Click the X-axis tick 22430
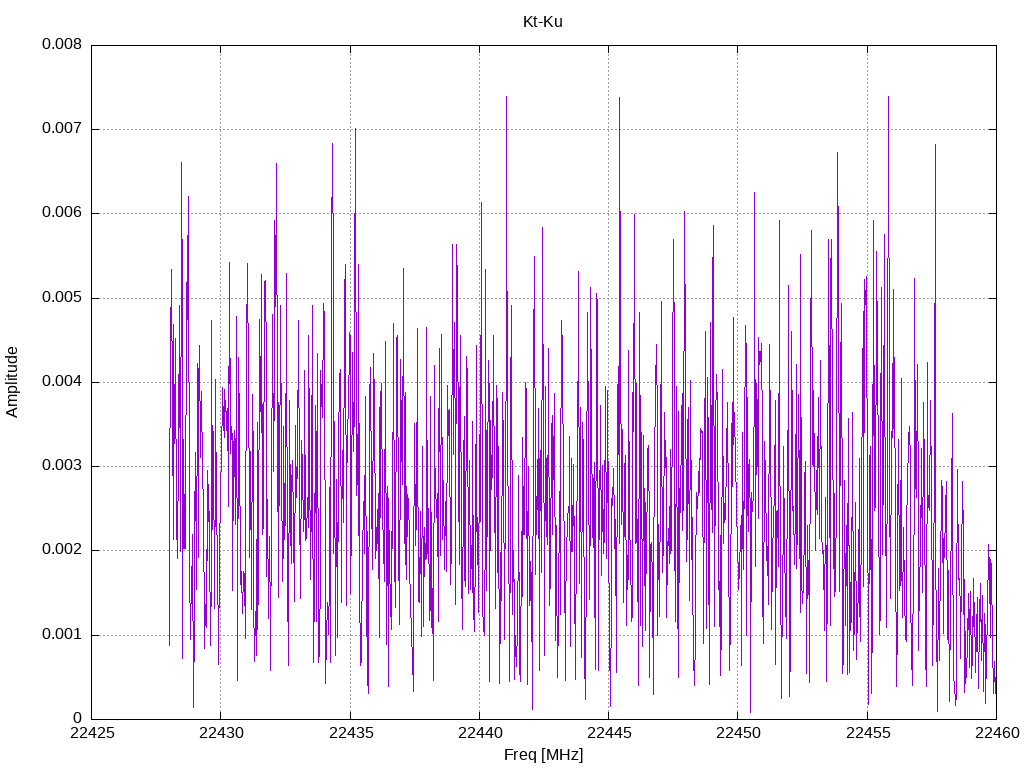 (221, 733)
